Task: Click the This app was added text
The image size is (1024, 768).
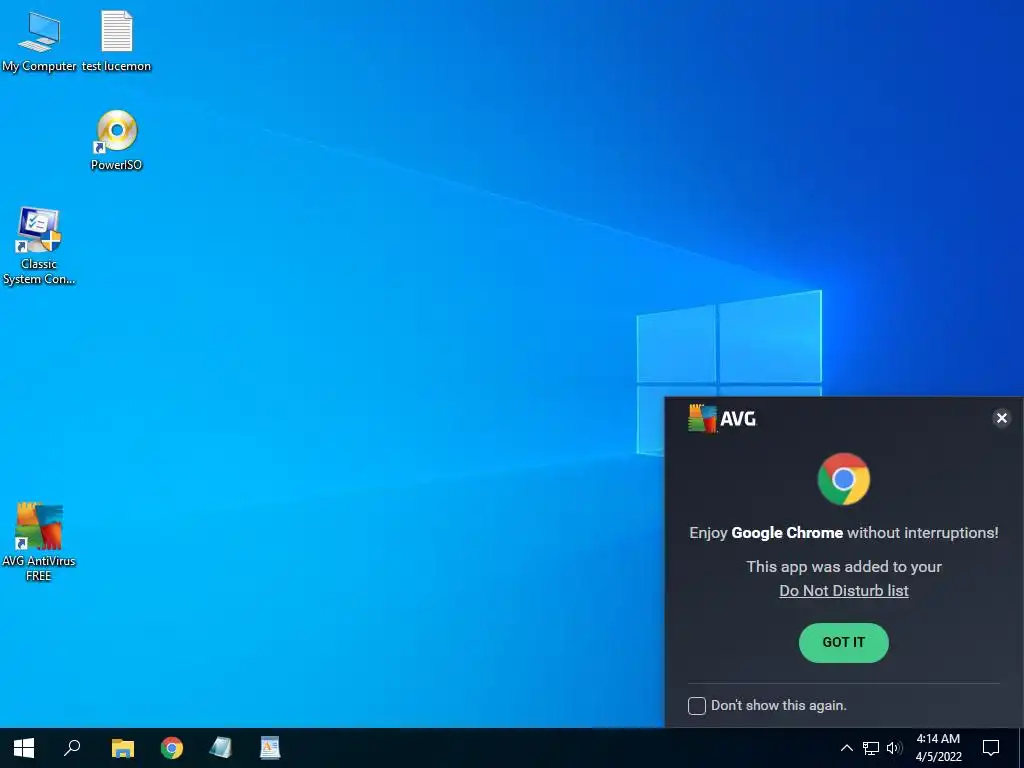Action: click(x=844, y=567)
